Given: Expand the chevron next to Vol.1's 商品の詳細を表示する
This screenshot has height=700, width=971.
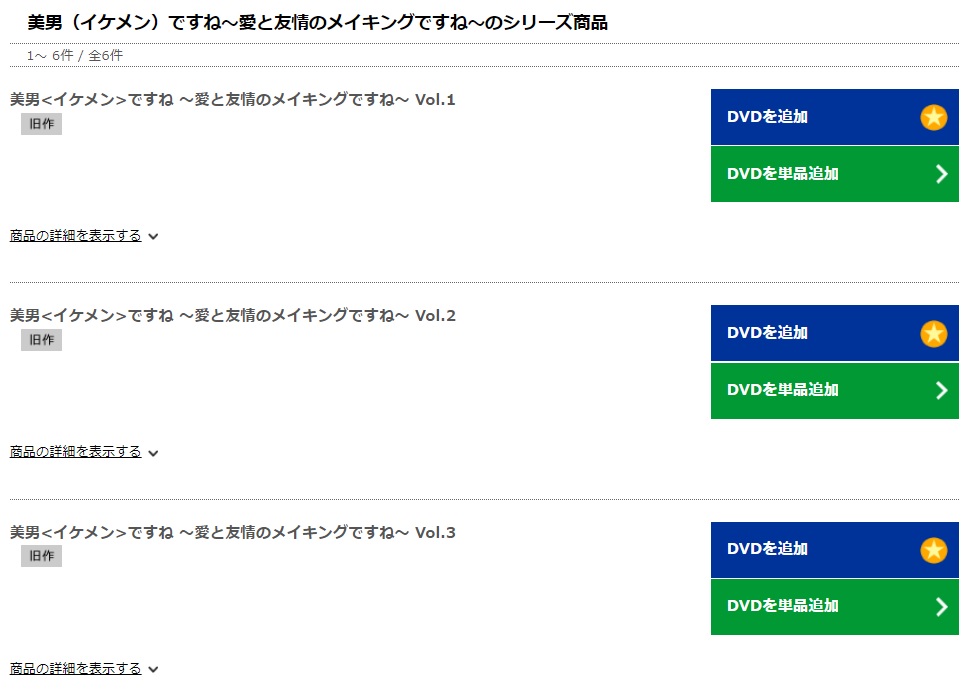Looking at the screenshot, I should (x=153, y=237).
